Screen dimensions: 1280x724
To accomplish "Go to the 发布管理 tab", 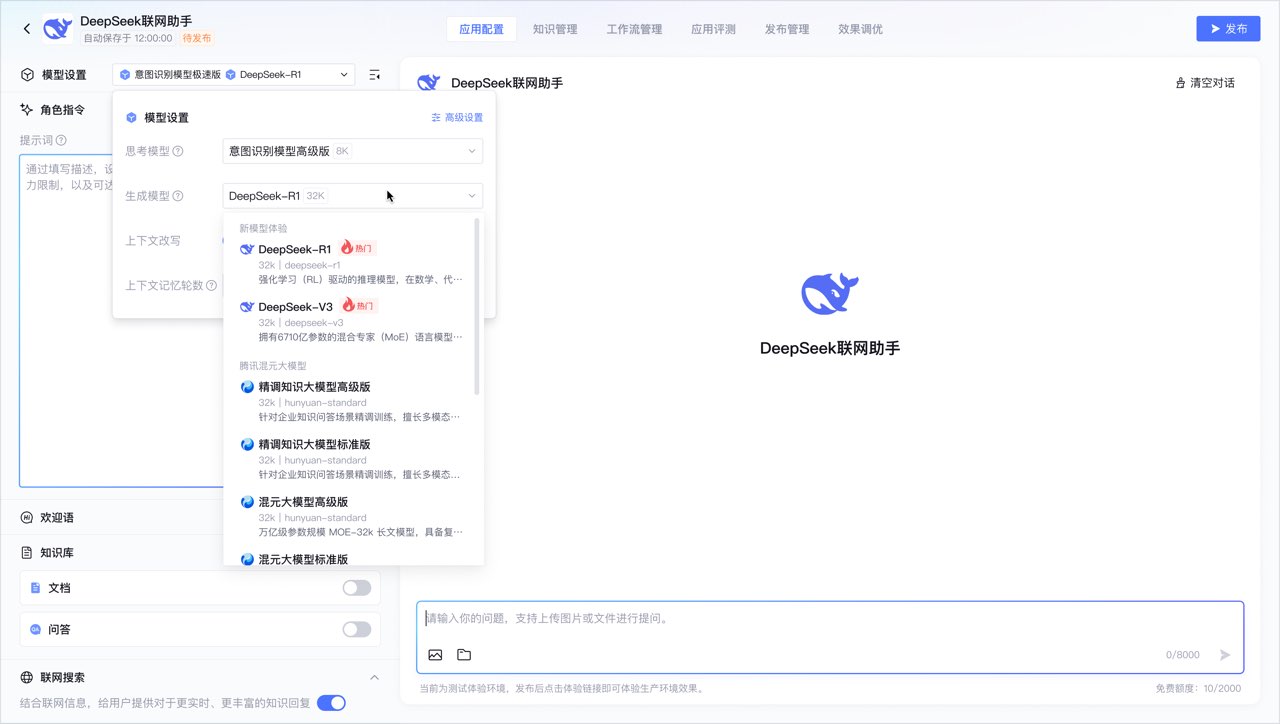I will [787, 29].
